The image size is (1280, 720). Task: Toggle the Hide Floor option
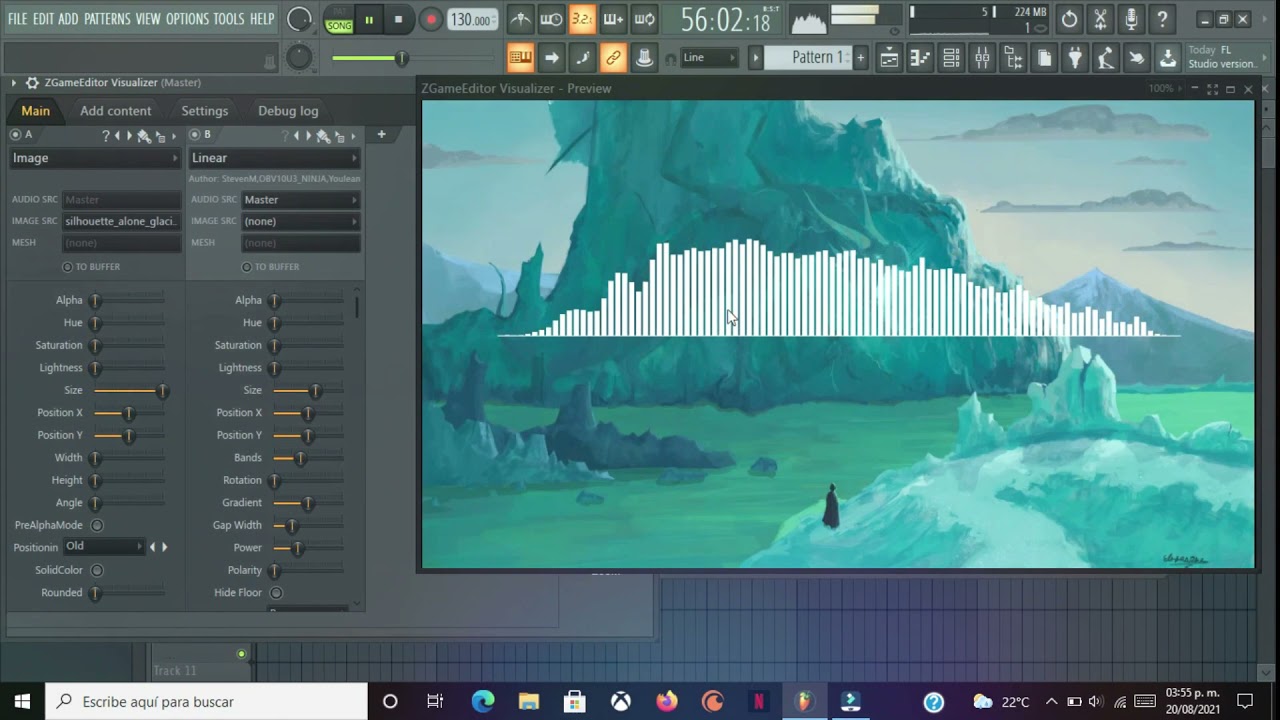click(x=276, y=593)
